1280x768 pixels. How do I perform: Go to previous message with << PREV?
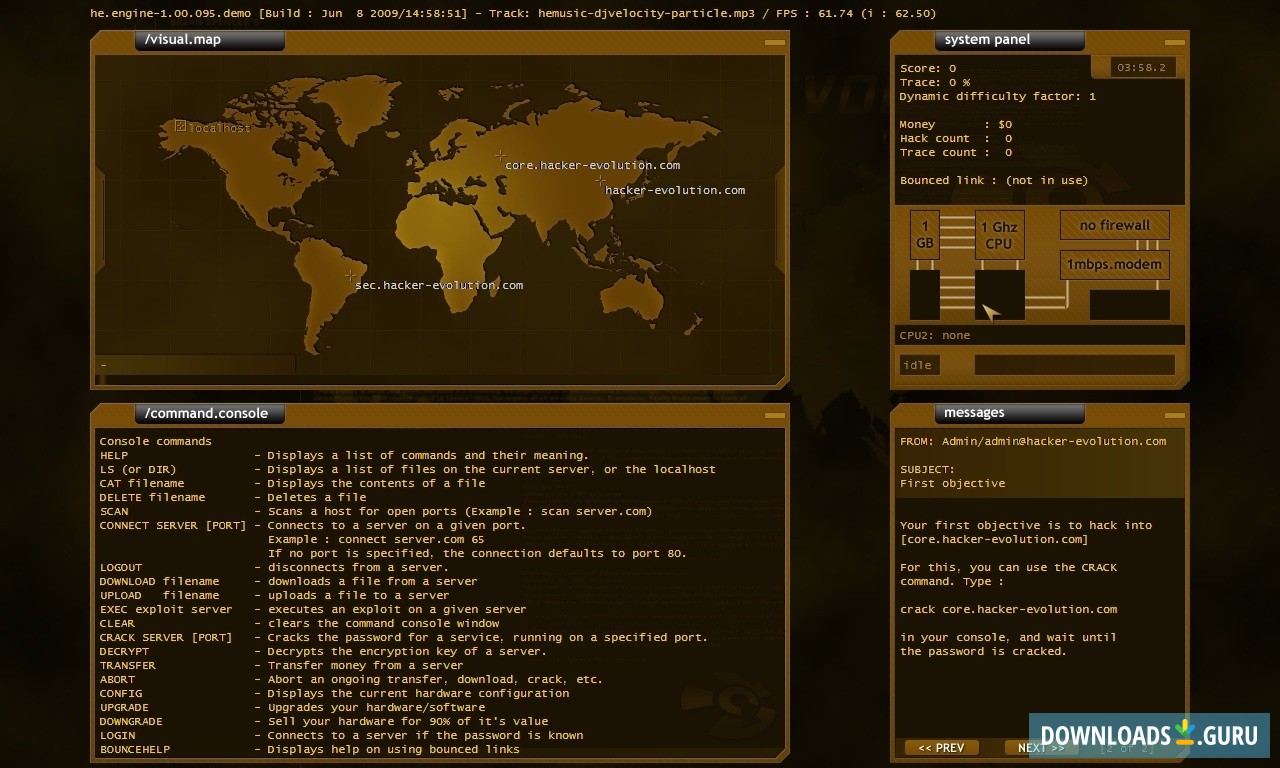[x=941, y=748]
